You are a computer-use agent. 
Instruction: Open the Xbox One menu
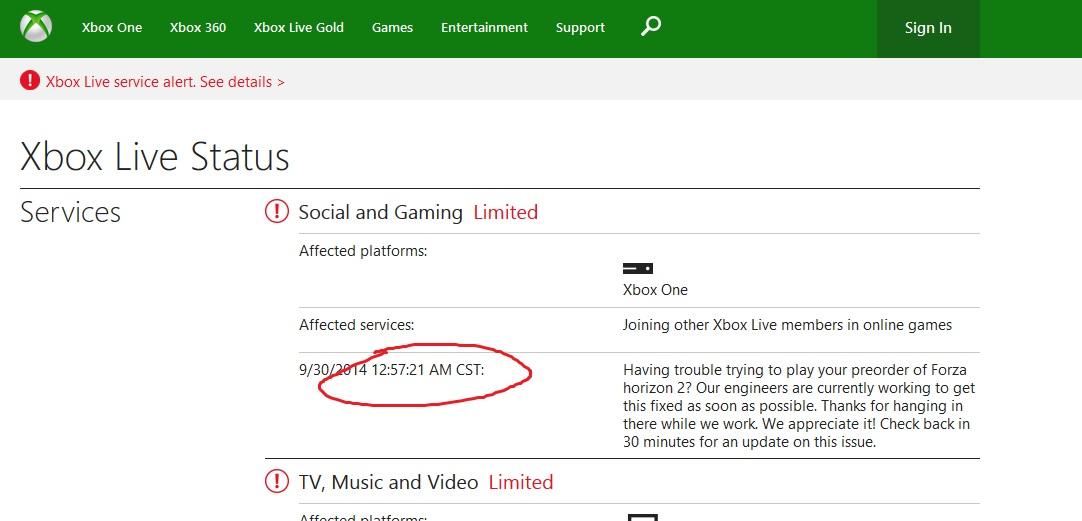112,28
